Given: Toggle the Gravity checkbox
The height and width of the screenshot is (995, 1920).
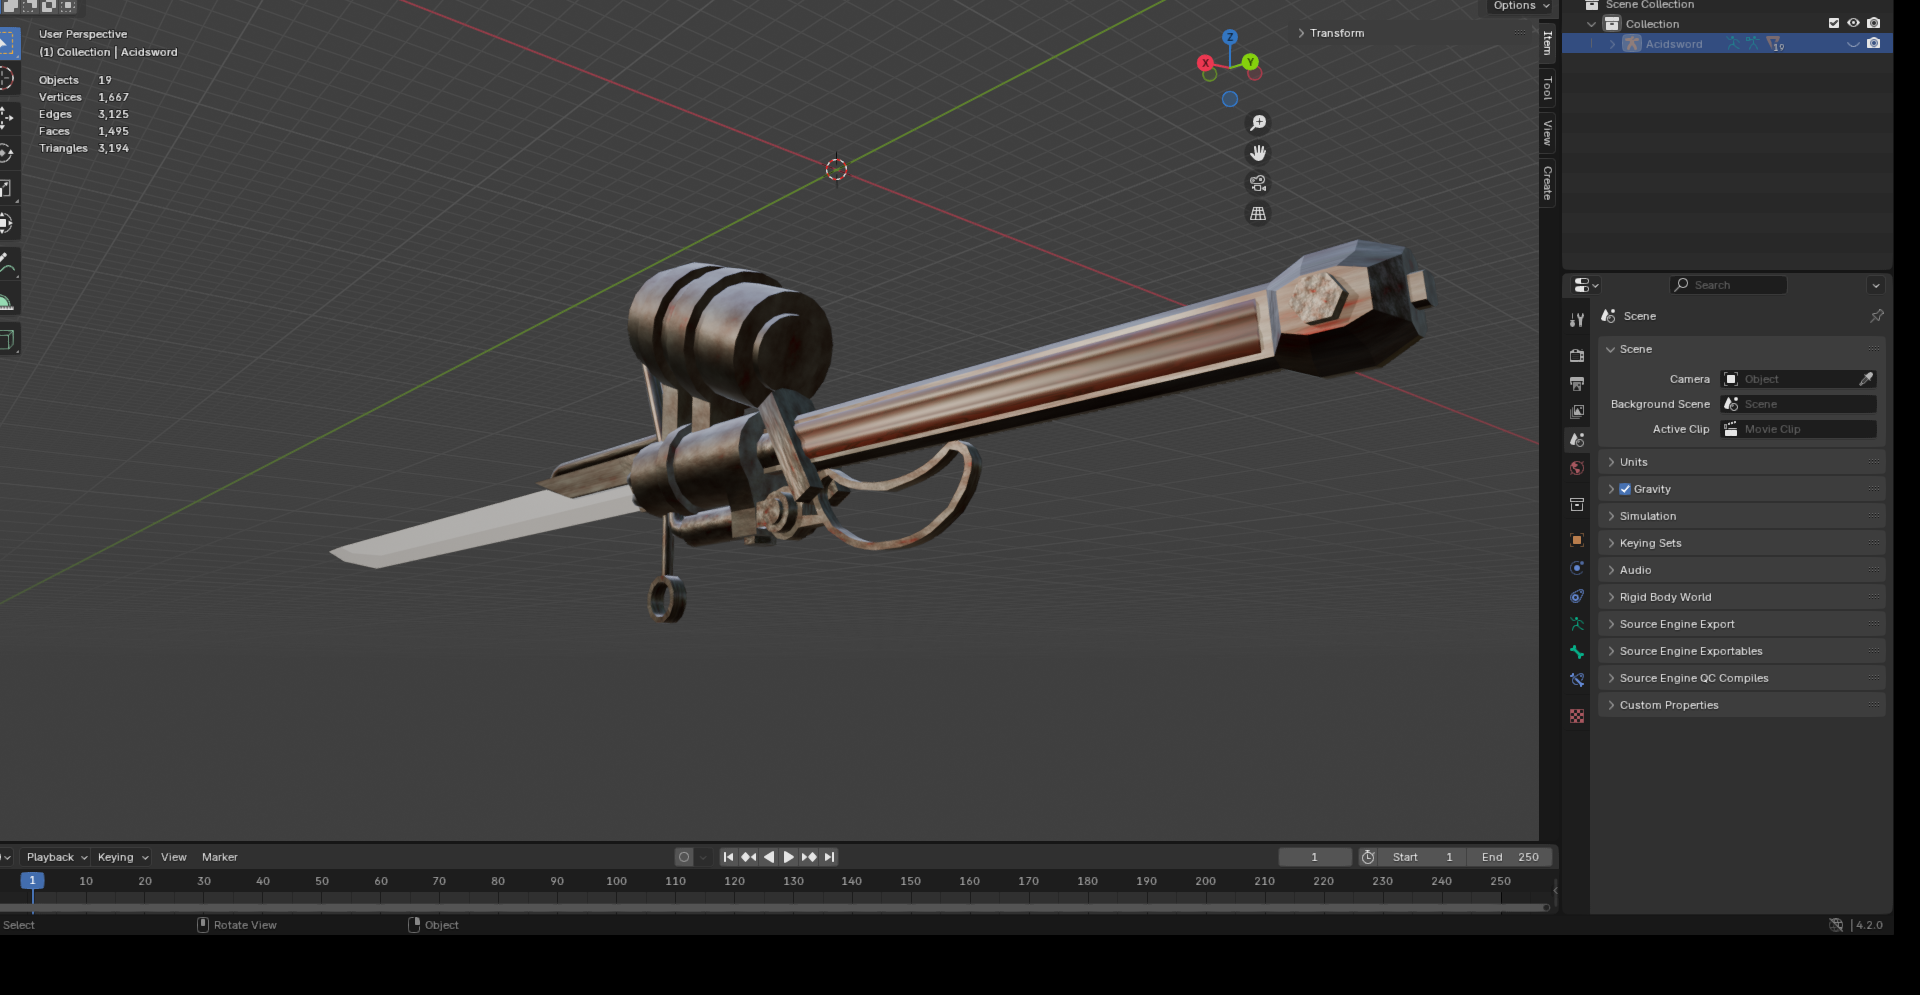Looking at the screenshot, I should pos(1625,489).
